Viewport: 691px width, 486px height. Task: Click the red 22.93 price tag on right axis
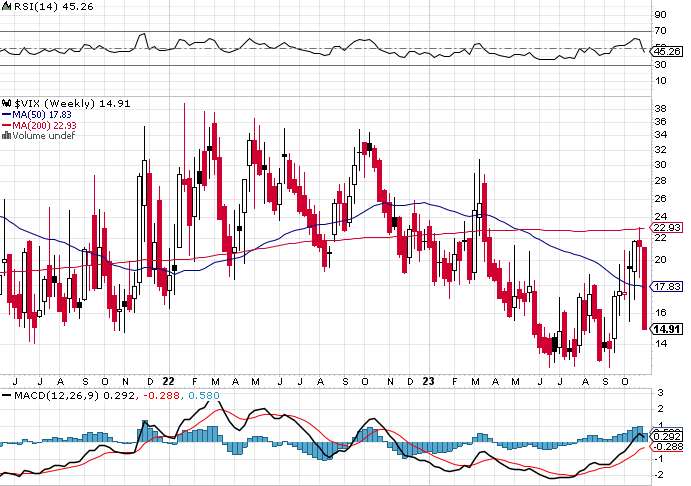tap(667, 228)
